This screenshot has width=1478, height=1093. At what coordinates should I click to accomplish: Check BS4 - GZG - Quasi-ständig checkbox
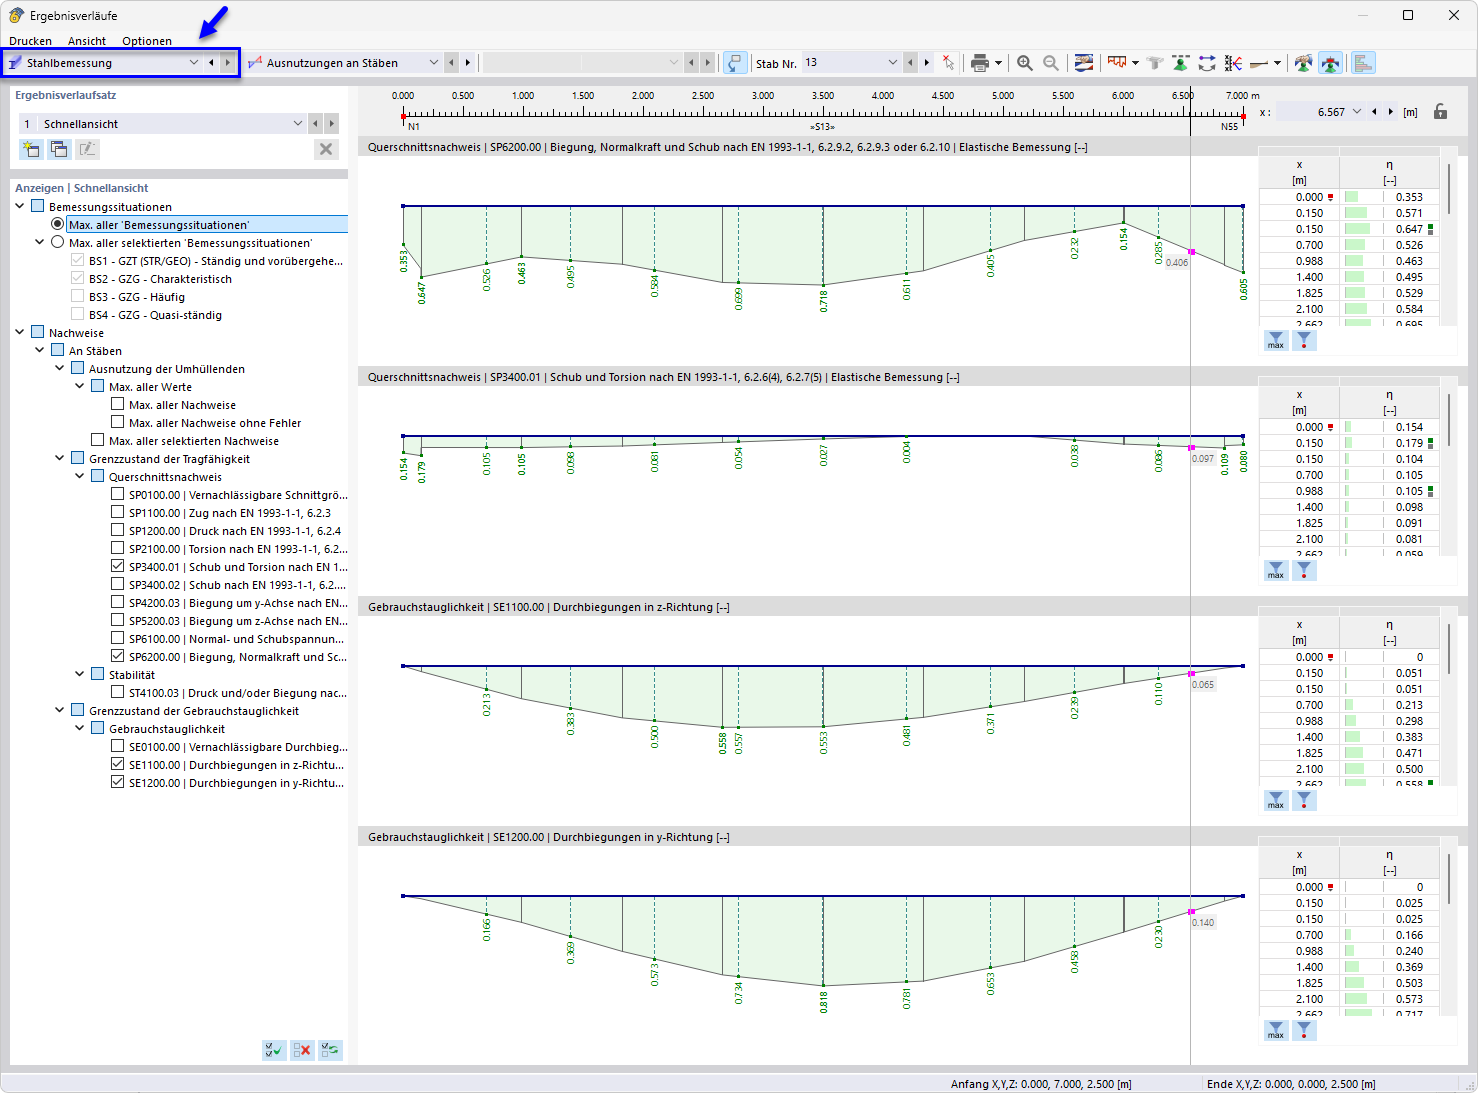78,315
